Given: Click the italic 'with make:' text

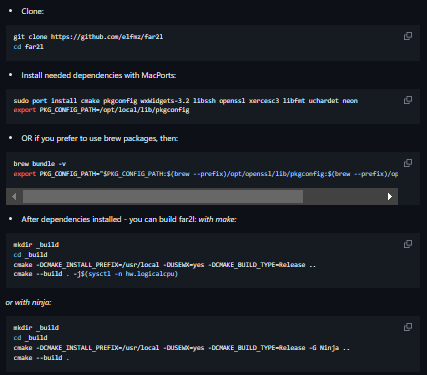Looking at the screenshot, I should click(x=217, y=219).
